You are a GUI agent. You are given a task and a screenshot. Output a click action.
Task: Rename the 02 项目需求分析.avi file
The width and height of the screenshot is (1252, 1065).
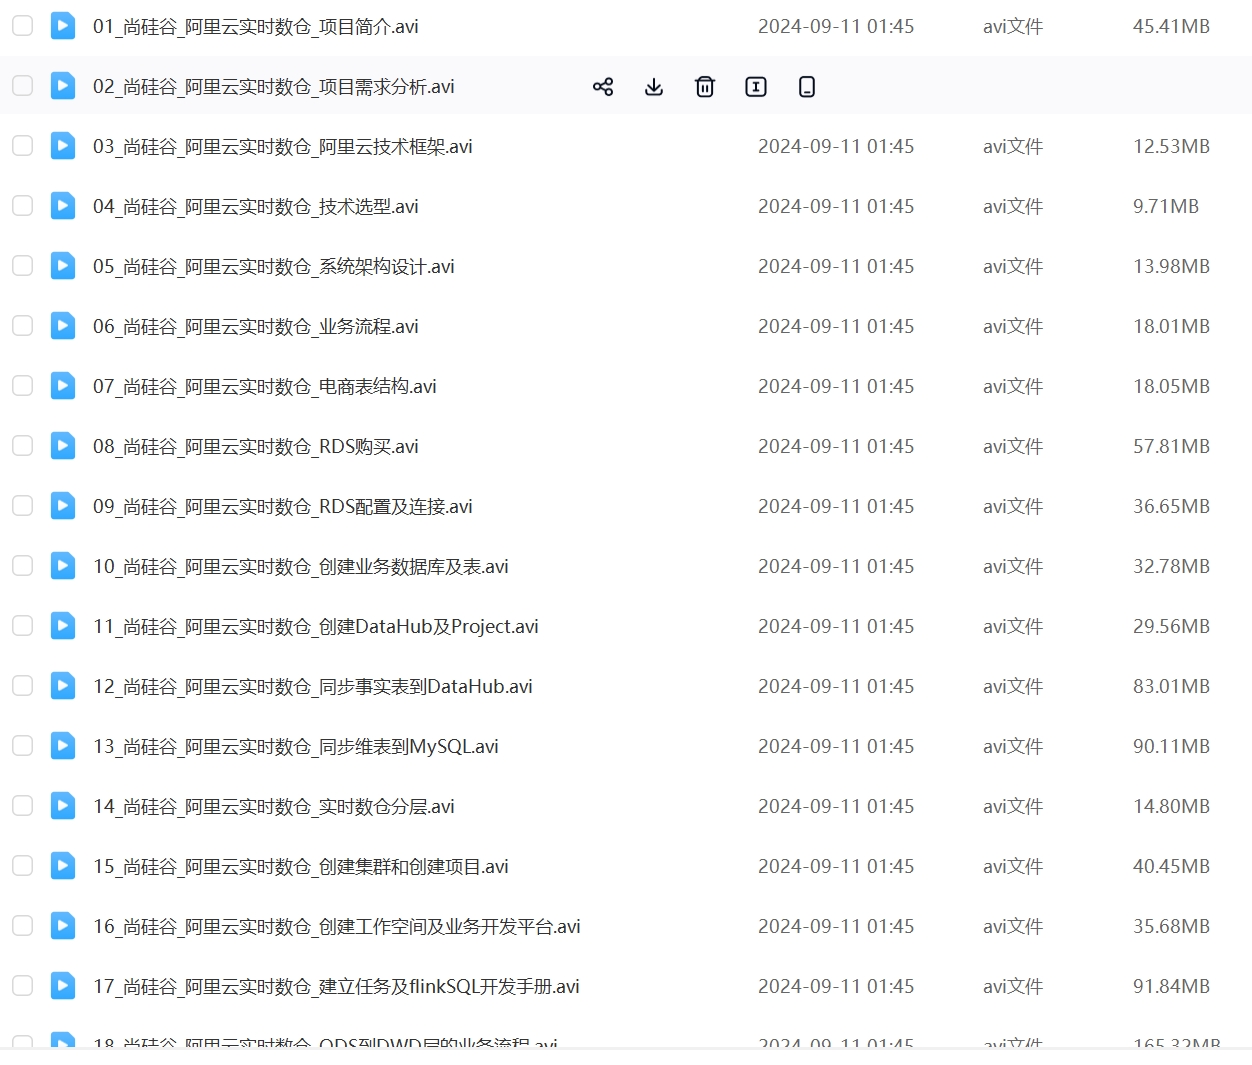pyautogui.click(x=756, y=87)
